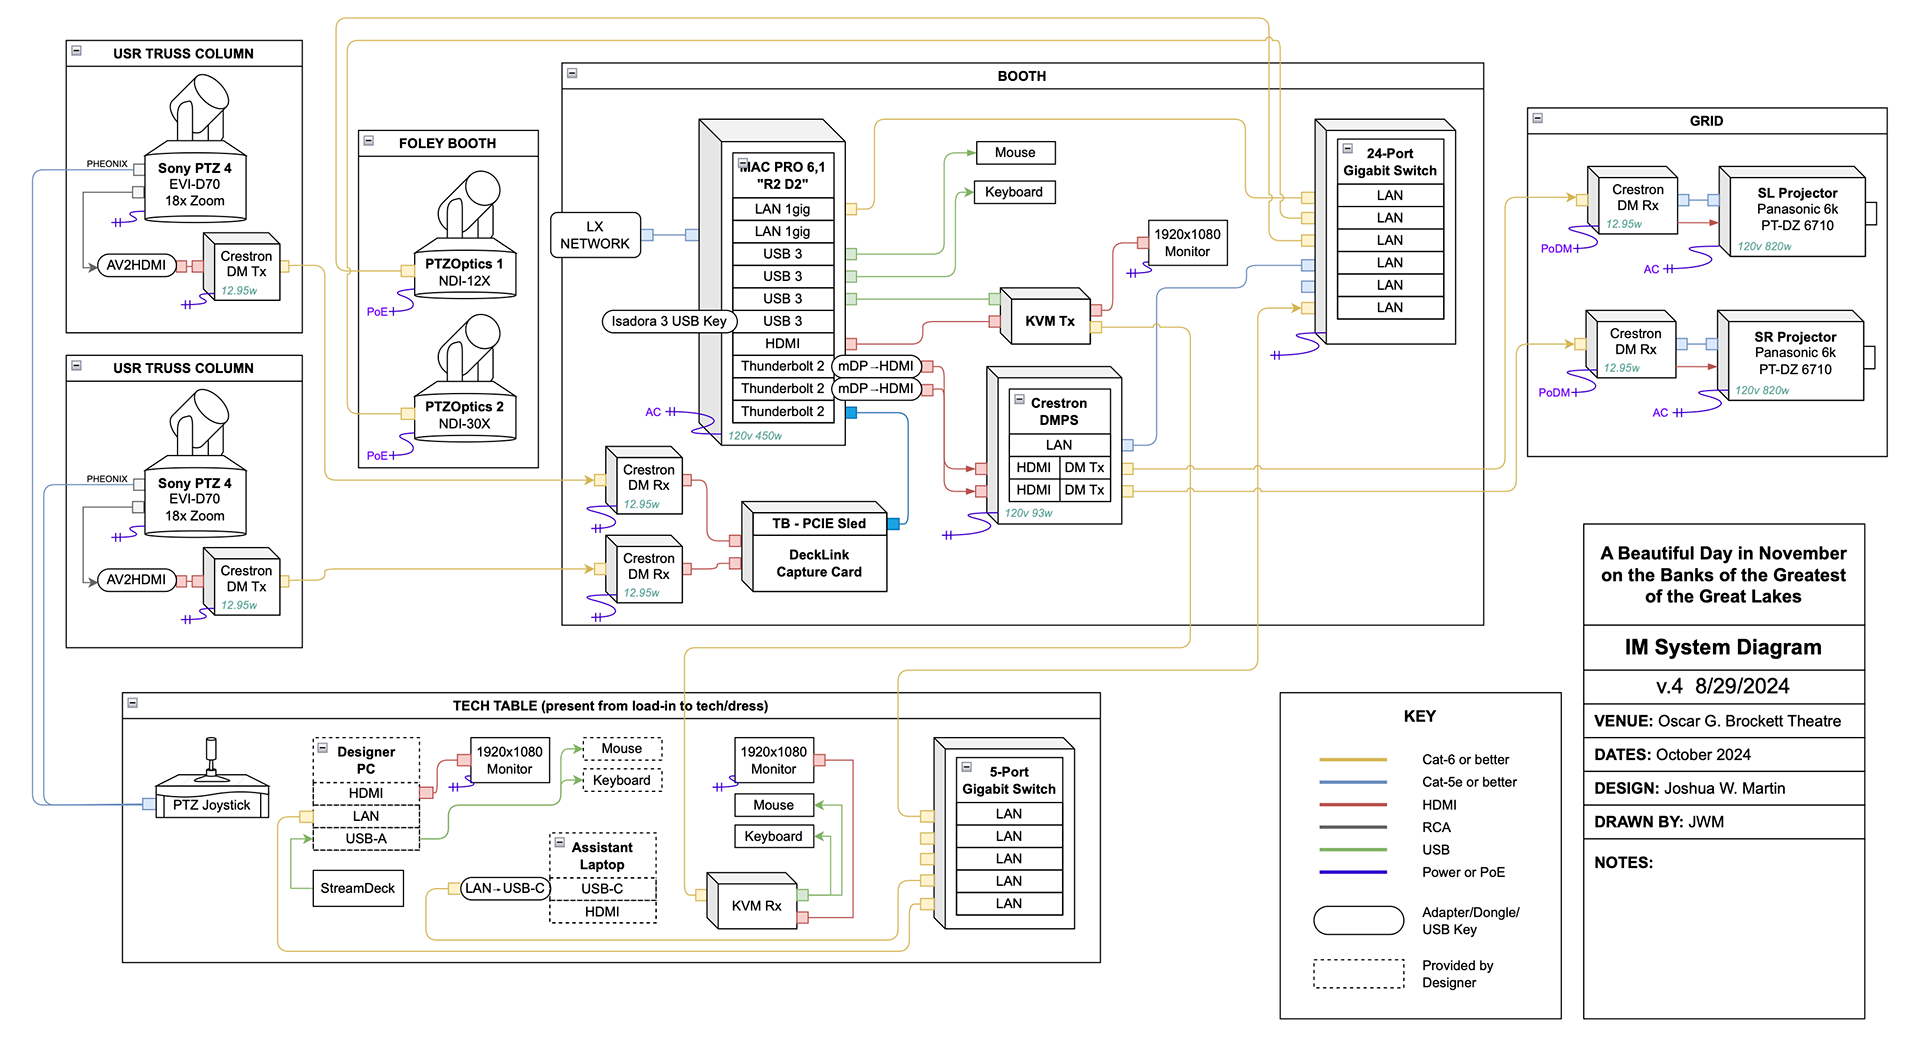Click the HDMI red line in the key

click(x=1352, y=805)
